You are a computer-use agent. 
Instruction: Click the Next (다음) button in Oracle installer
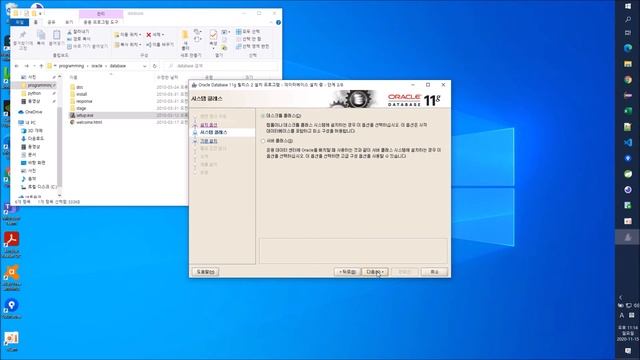point(375,272)
